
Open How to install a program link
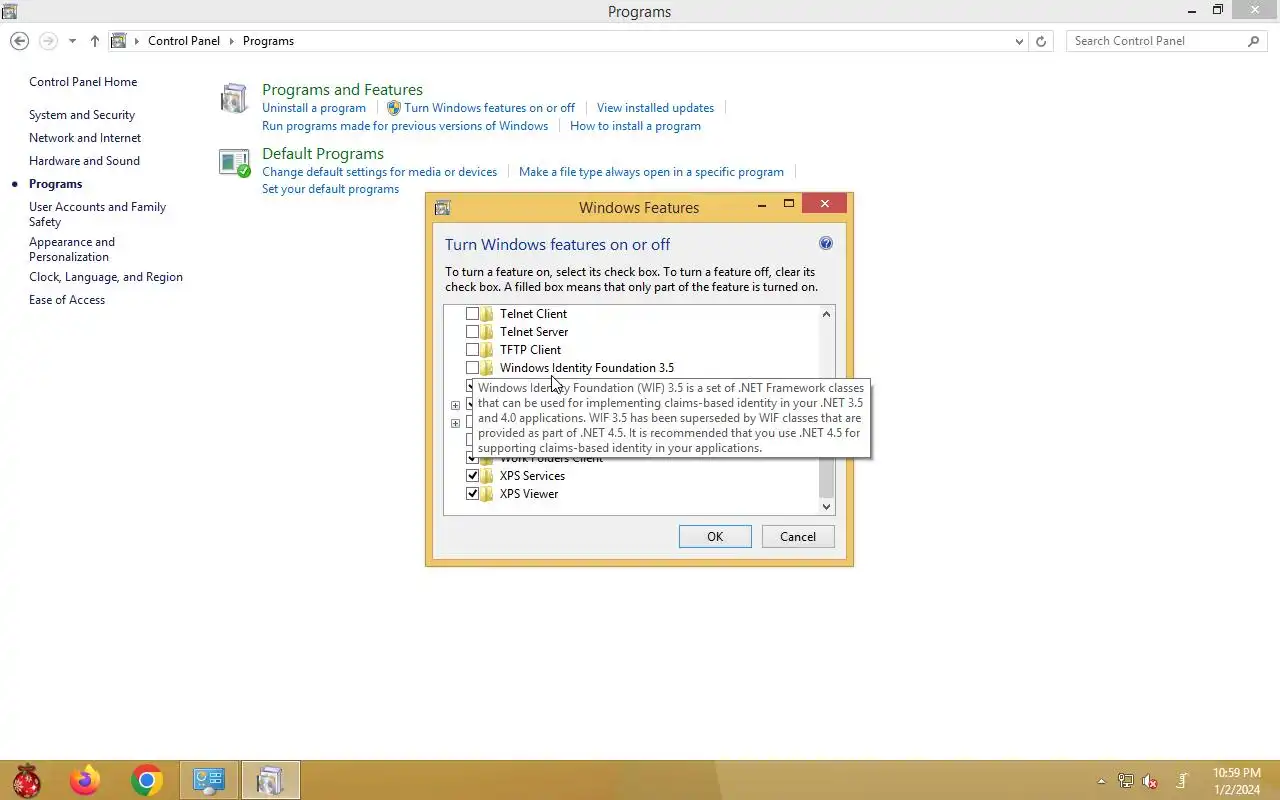coord(635,126)
